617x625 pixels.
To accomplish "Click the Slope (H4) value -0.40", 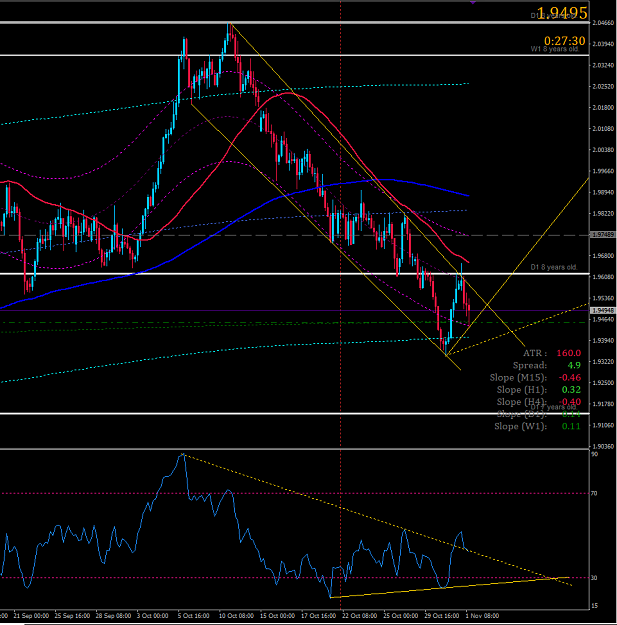I will coord(570,402).
